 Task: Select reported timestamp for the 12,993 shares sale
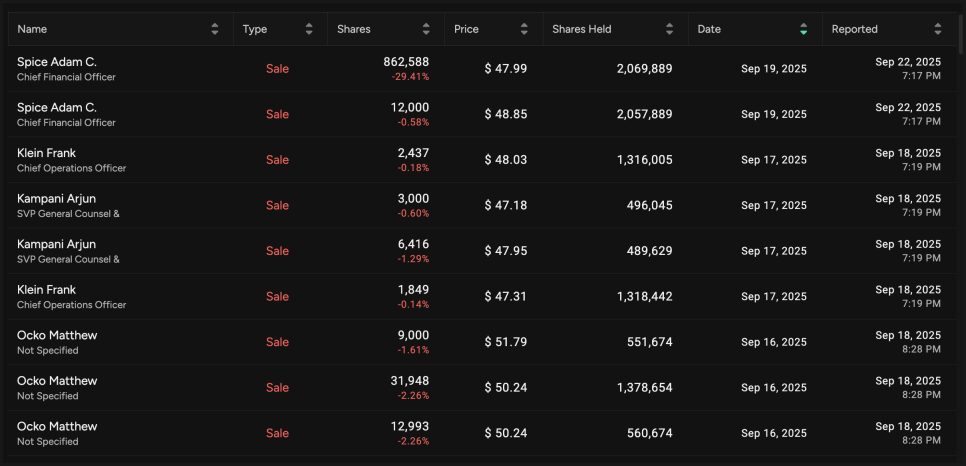pyautogui.click(x=907, y=433)
